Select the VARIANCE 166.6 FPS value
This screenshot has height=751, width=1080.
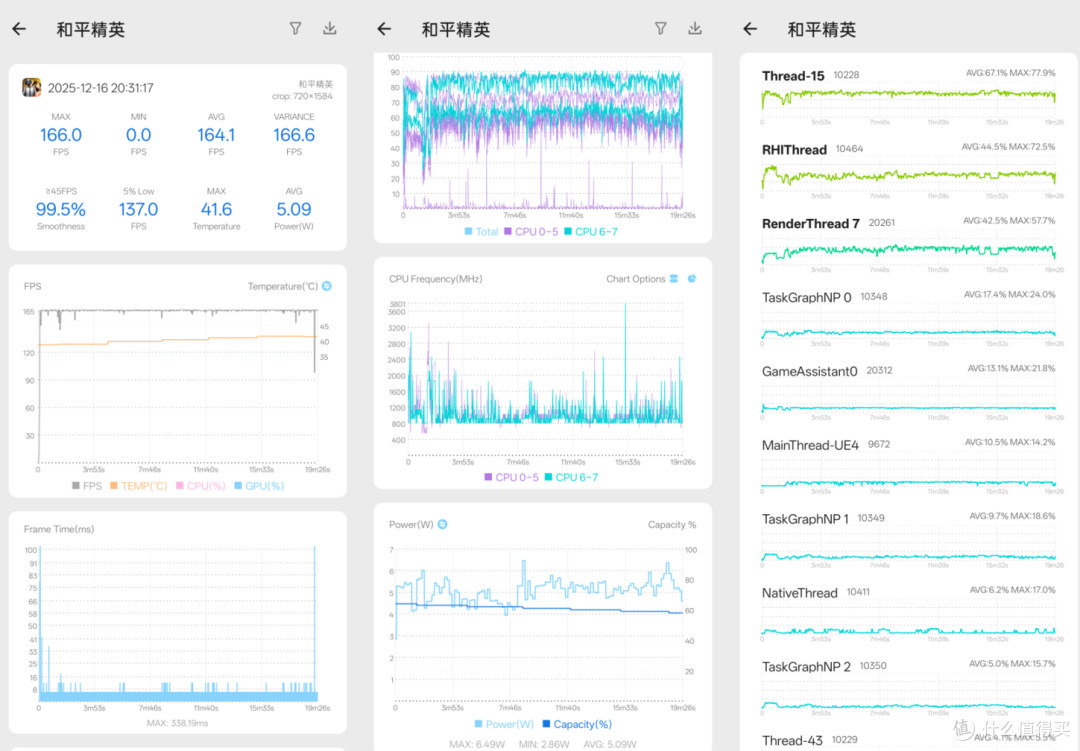click(294, 135)
